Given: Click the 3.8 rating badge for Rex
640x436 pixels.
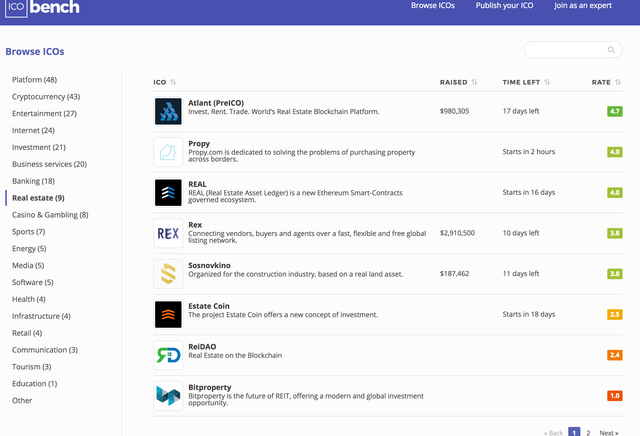Looking at the screenshot, I should (x=615, y=233).
